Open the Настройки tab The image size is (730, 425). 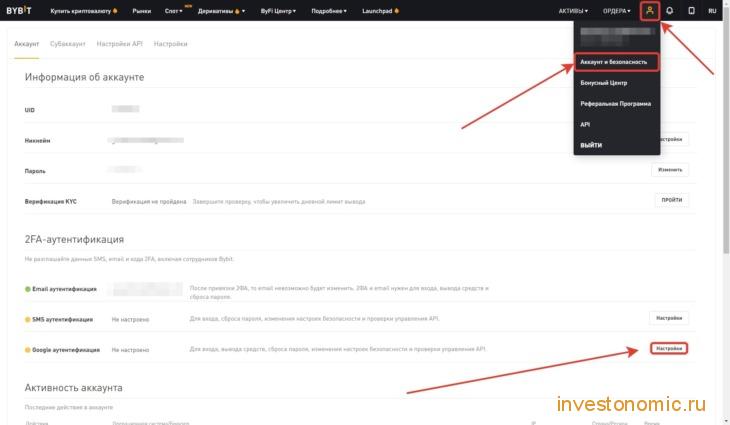(x=170, y=44)
